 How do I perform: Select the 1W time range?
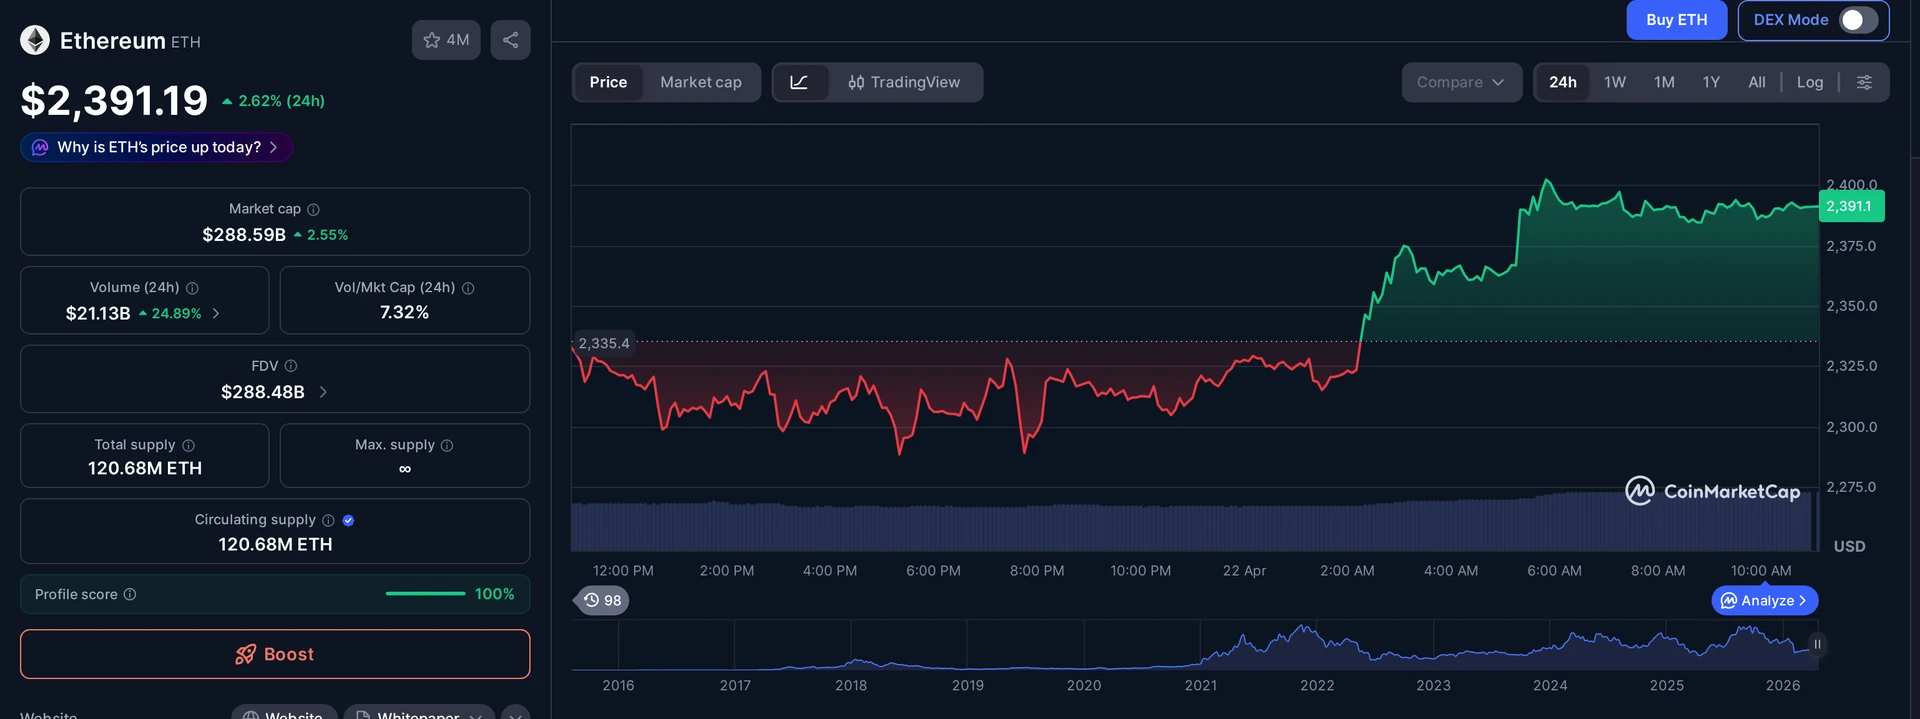(x=1615, y=82)
